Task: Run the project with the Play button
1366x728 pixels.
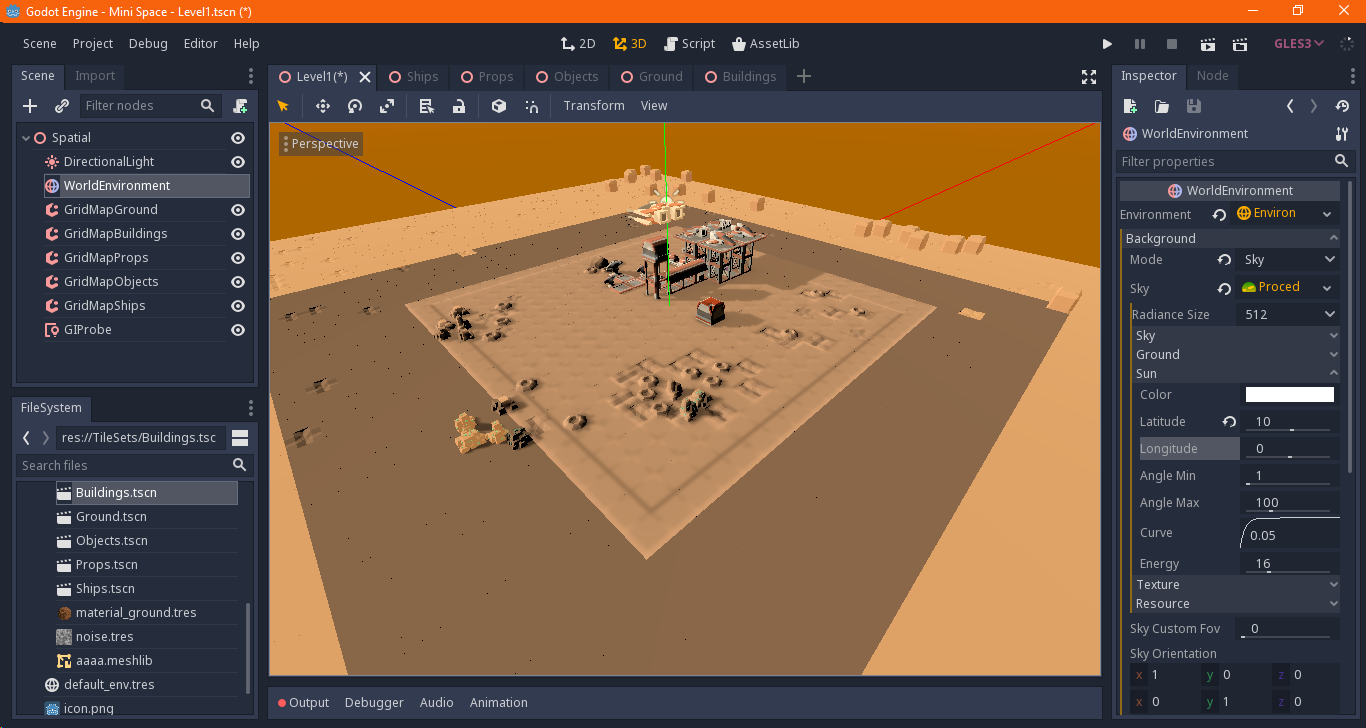Action: coord(1107,43)
